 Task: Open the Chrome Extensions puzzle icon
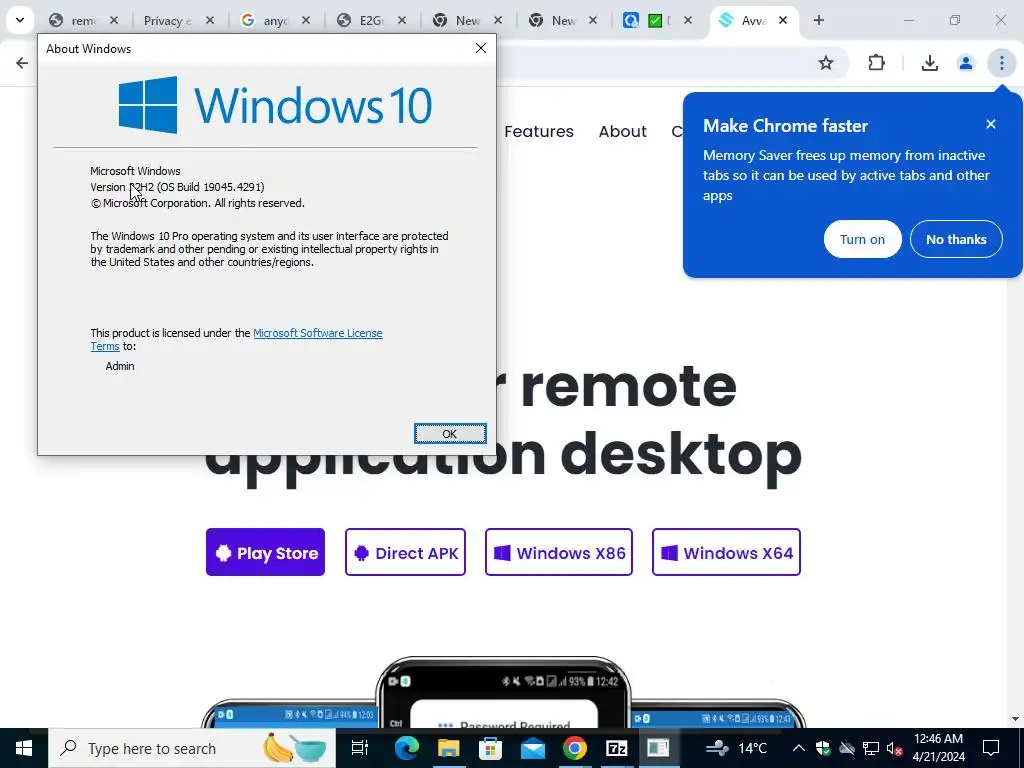(876, 63)
